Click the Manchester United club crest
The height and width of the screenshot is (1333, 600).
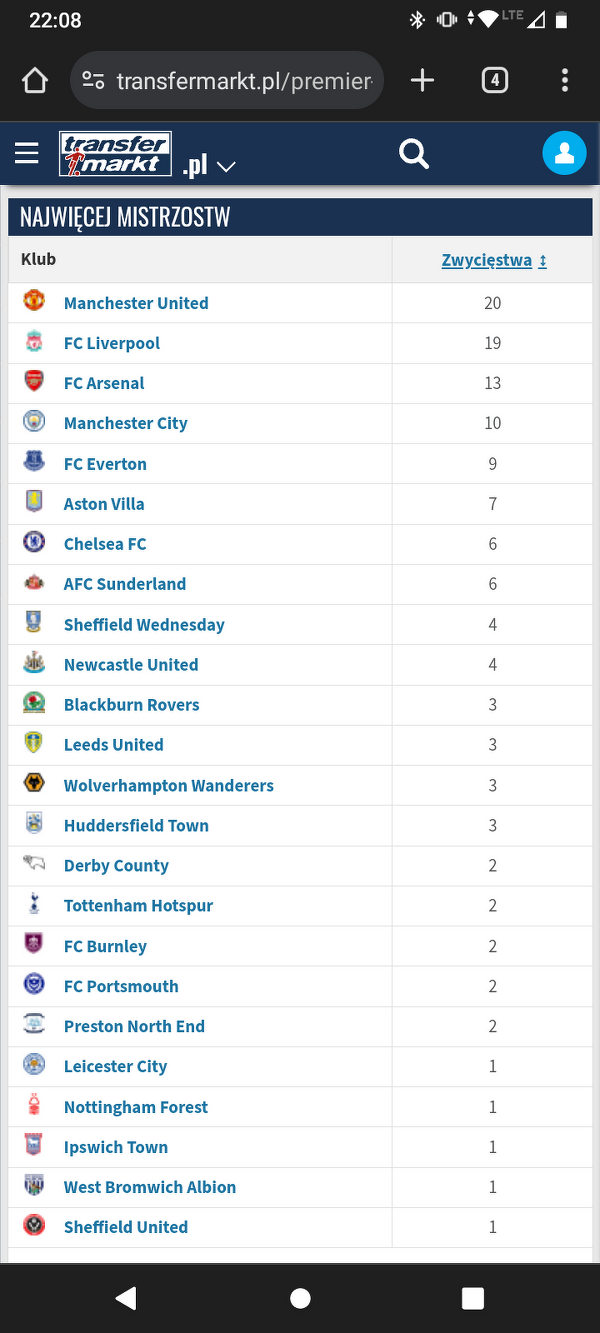[34, 301]
